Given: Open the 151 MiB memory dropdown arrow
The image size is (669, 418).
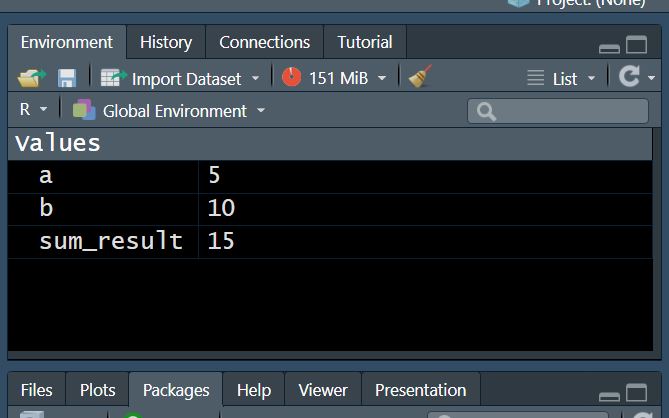Looking at the screenshot, I should pyautogui.click(x=382, y=78).
